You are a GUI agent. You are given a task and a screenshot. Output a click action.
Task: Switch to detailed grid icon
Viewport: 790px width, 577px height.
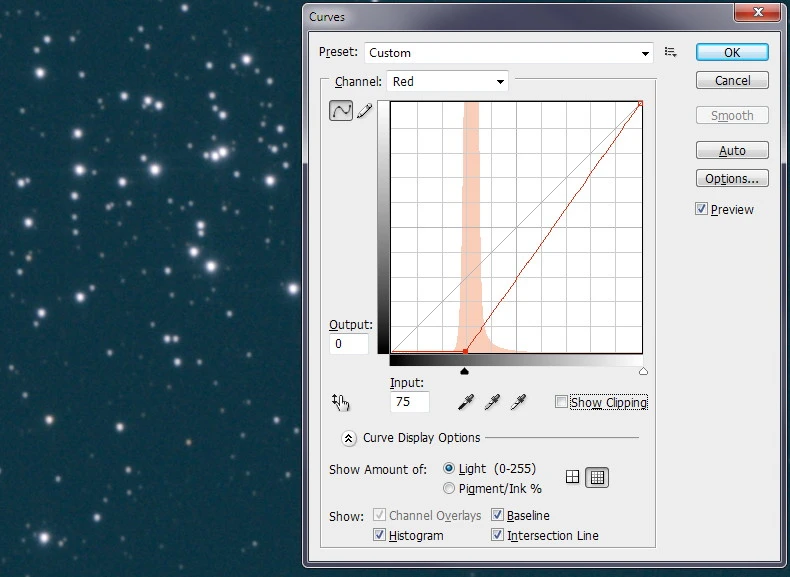(x=596, y=477)
